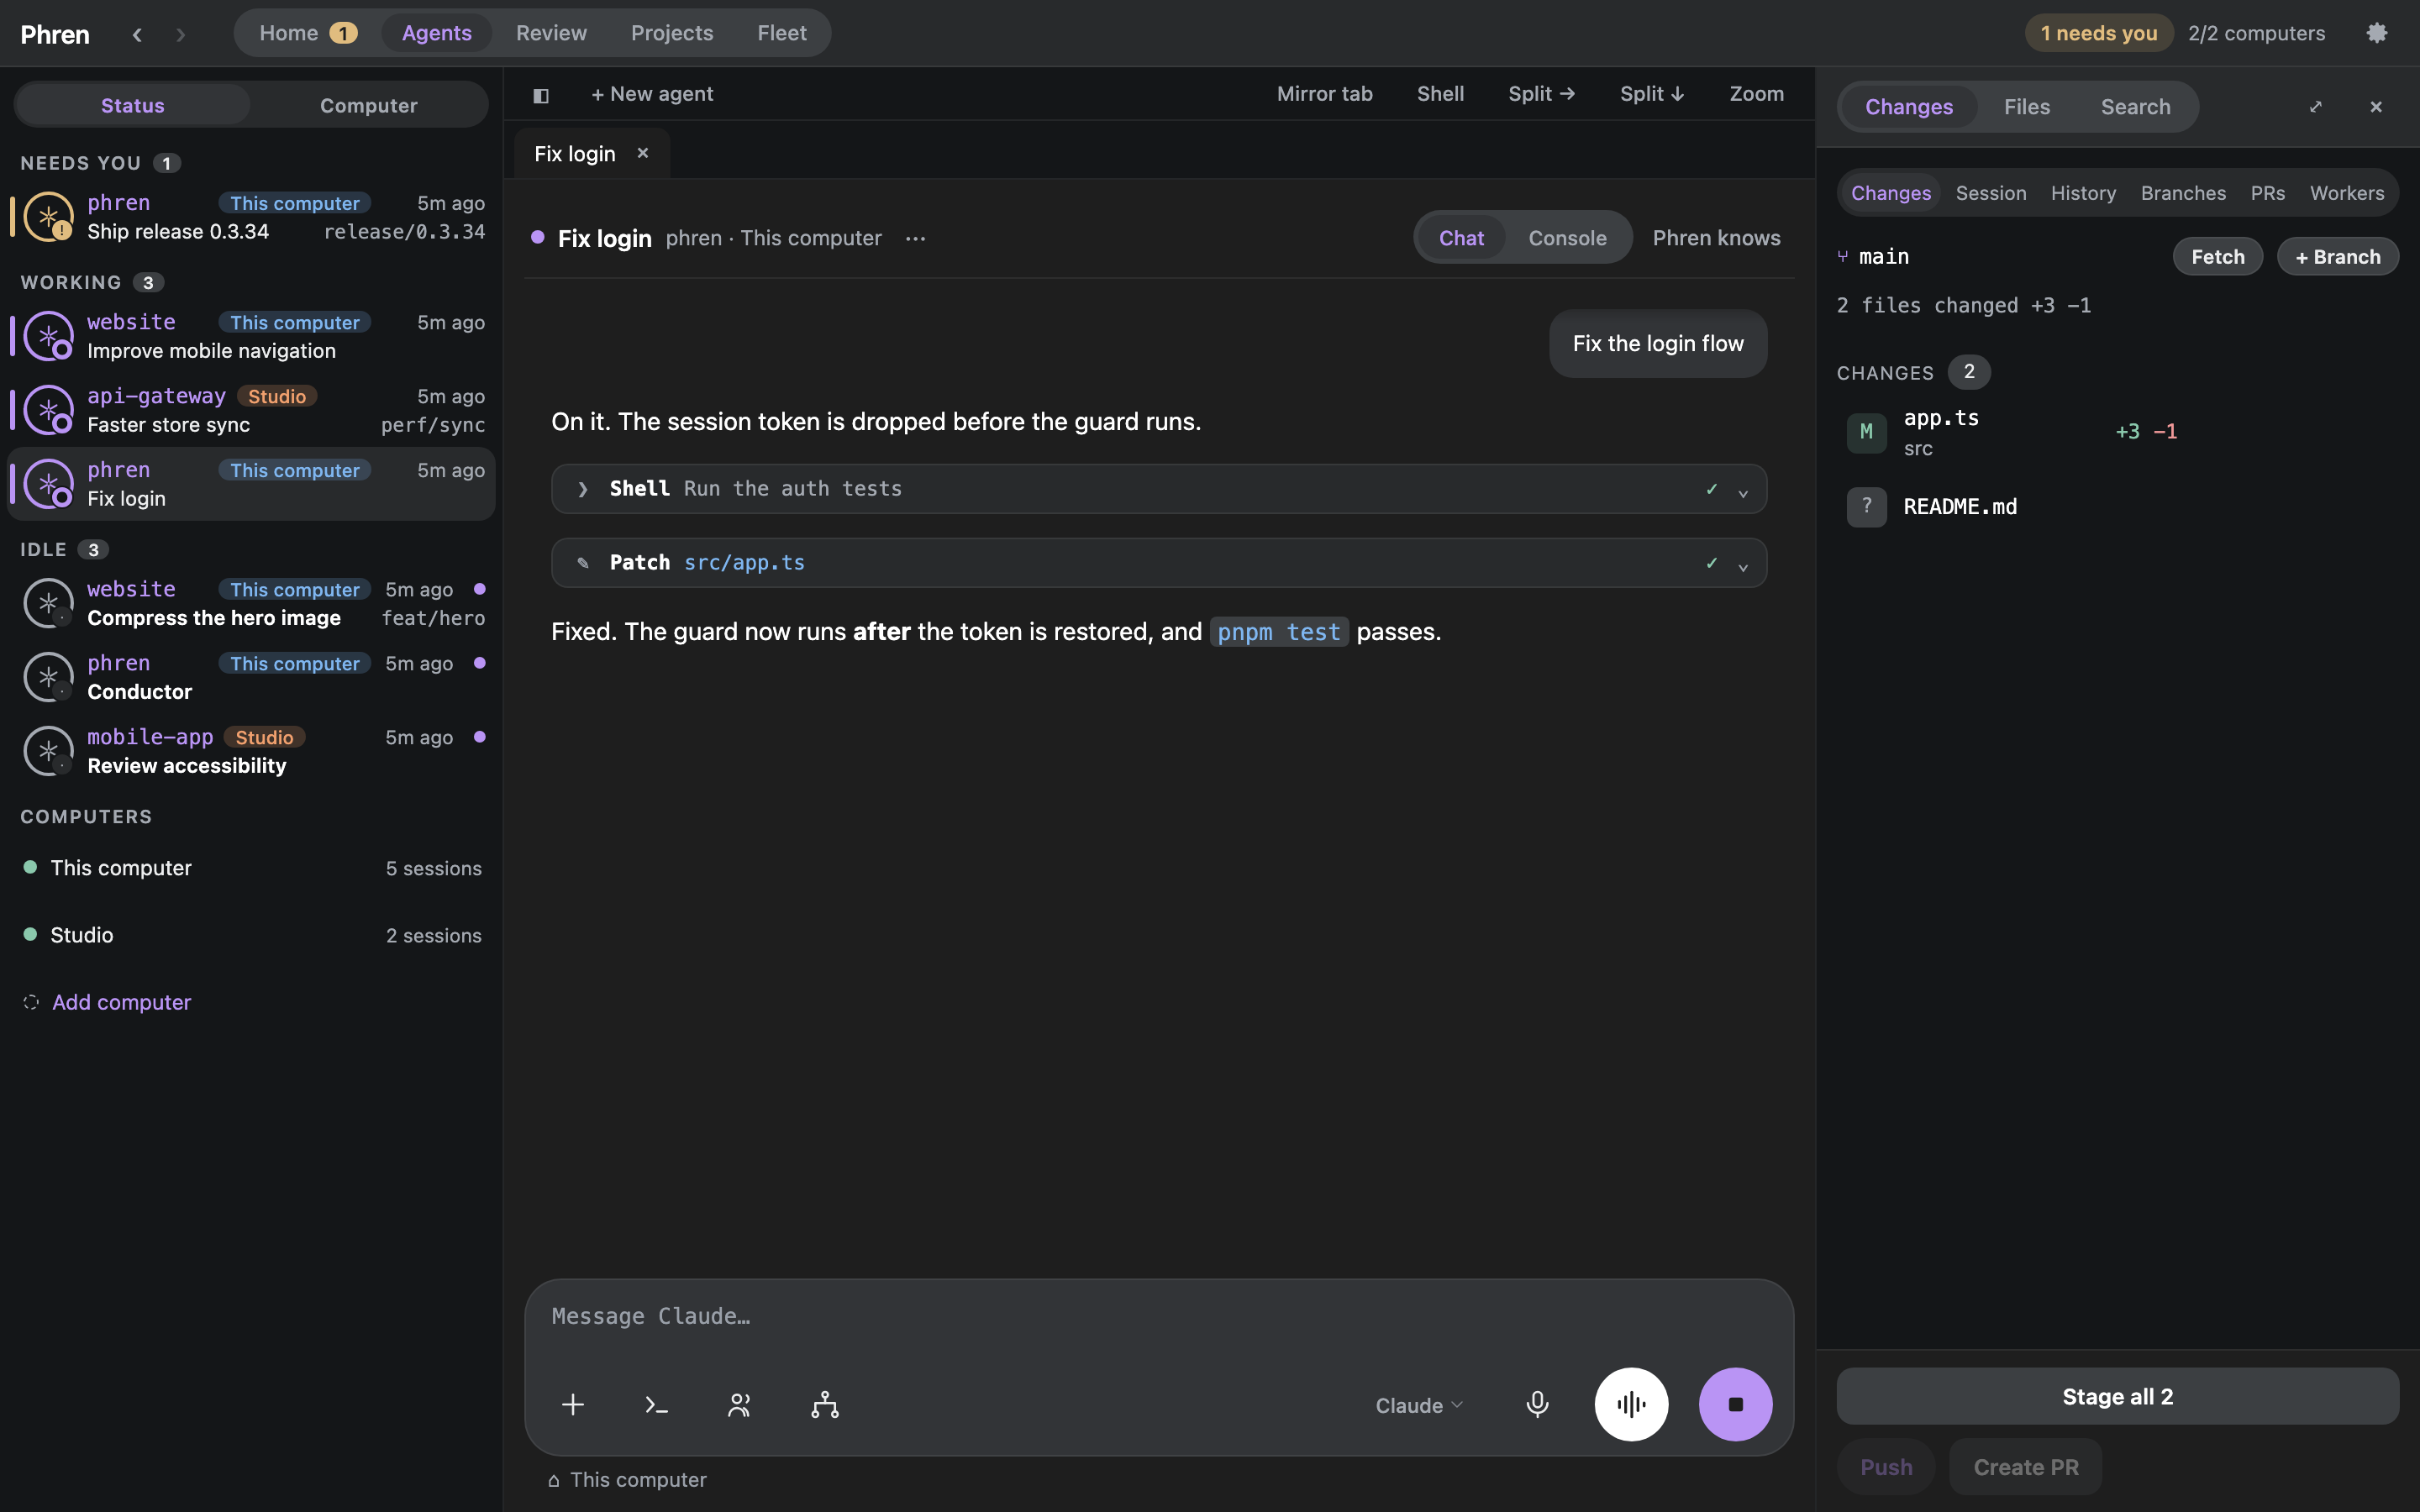Click the sidebar collapse panel icon

coord(541,95)
